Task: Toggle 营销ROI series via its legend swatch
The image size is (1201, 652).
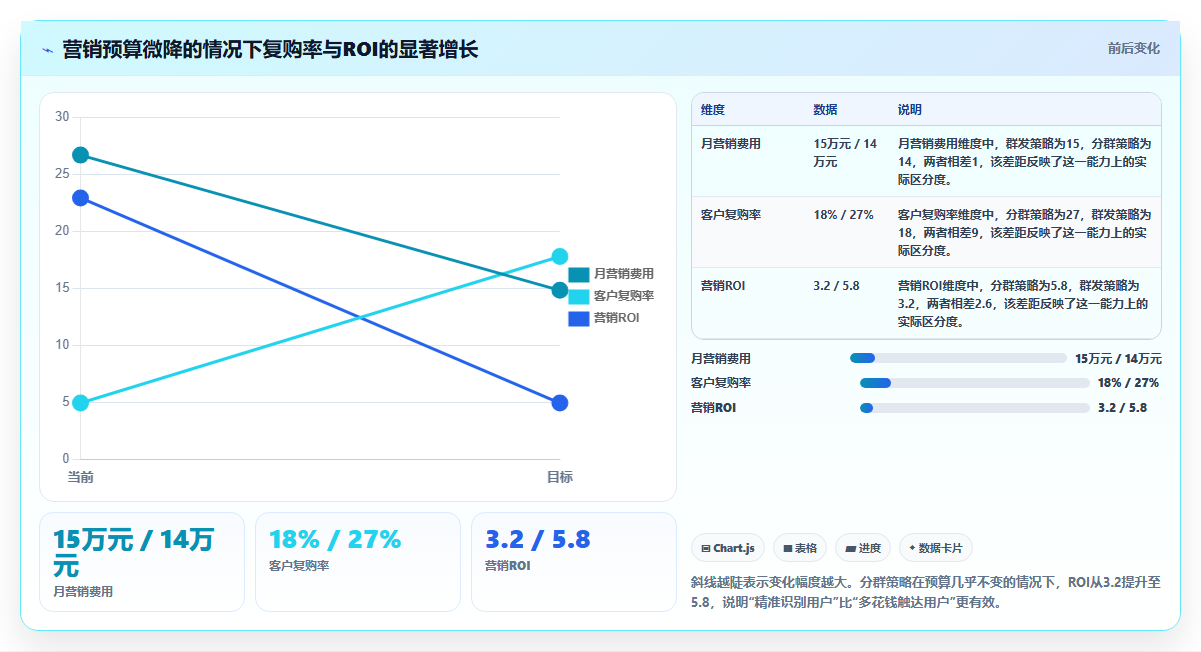Action: pos(578,318)
